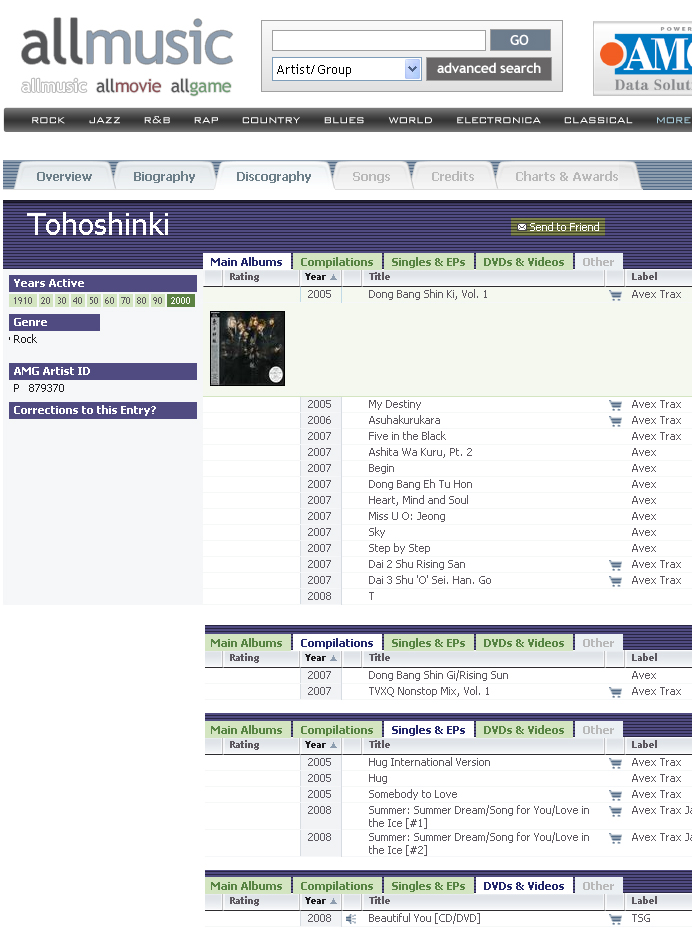
Task: Open the Overview tab
Action: [x=64, y=177]
